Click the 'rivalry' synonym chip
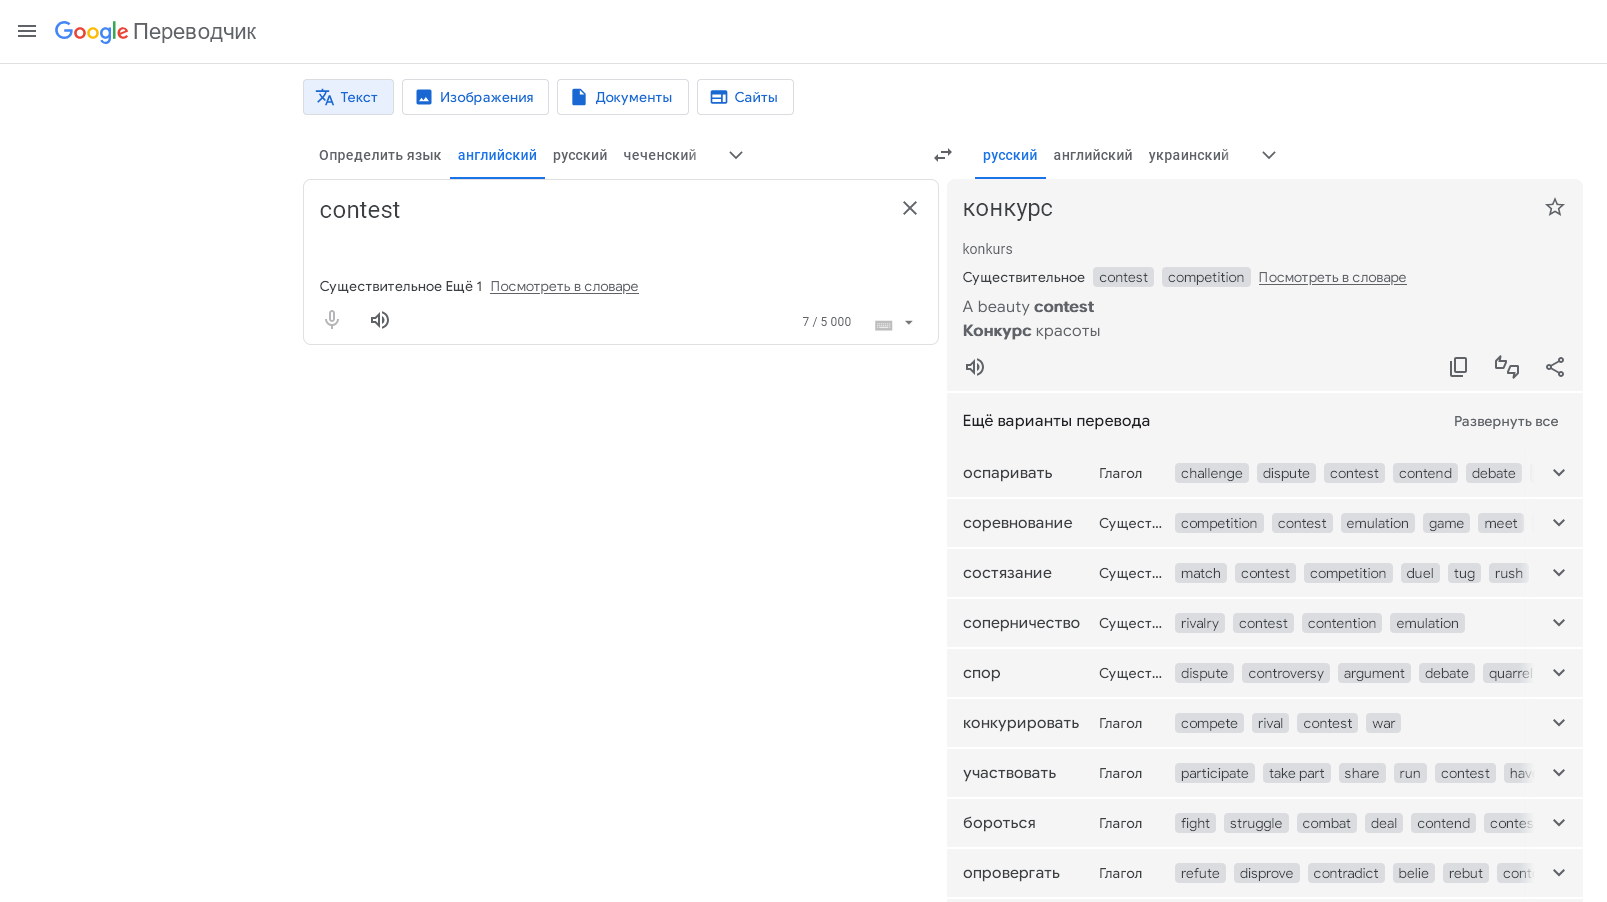Image resolution: width=1607 pixels, height=902 pixels. tap(1200, 623)
